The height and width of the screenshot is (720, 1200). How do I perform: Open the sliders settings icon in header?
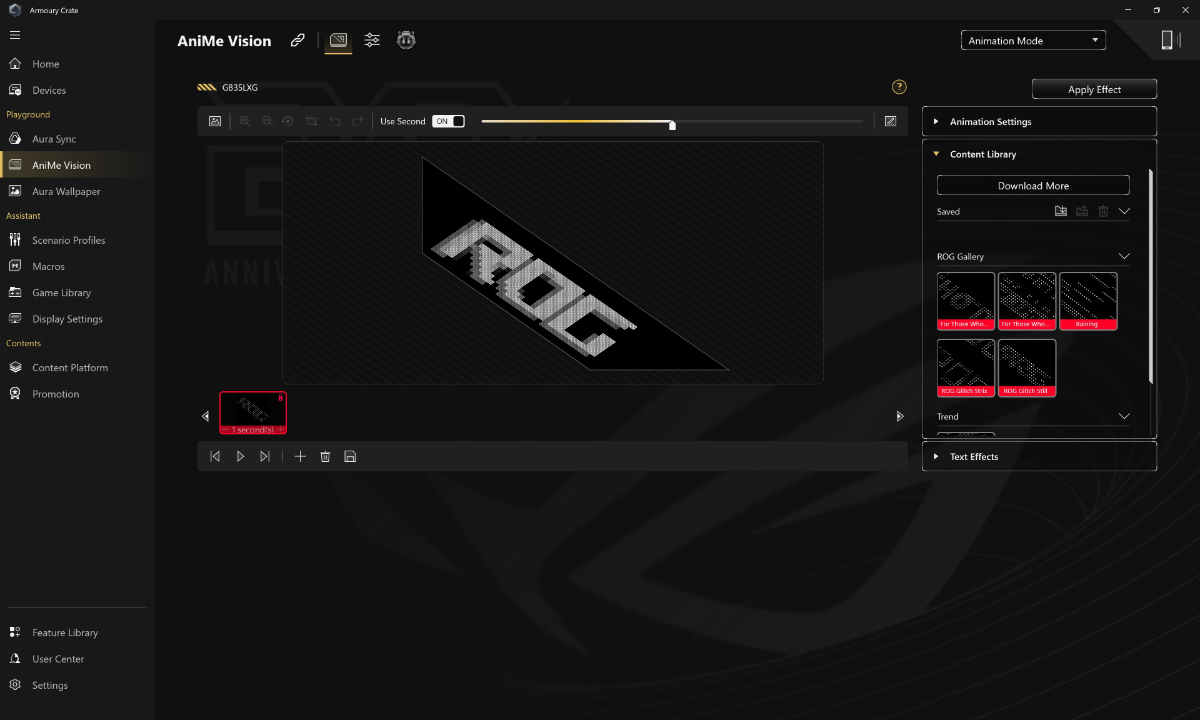(372, 40)
